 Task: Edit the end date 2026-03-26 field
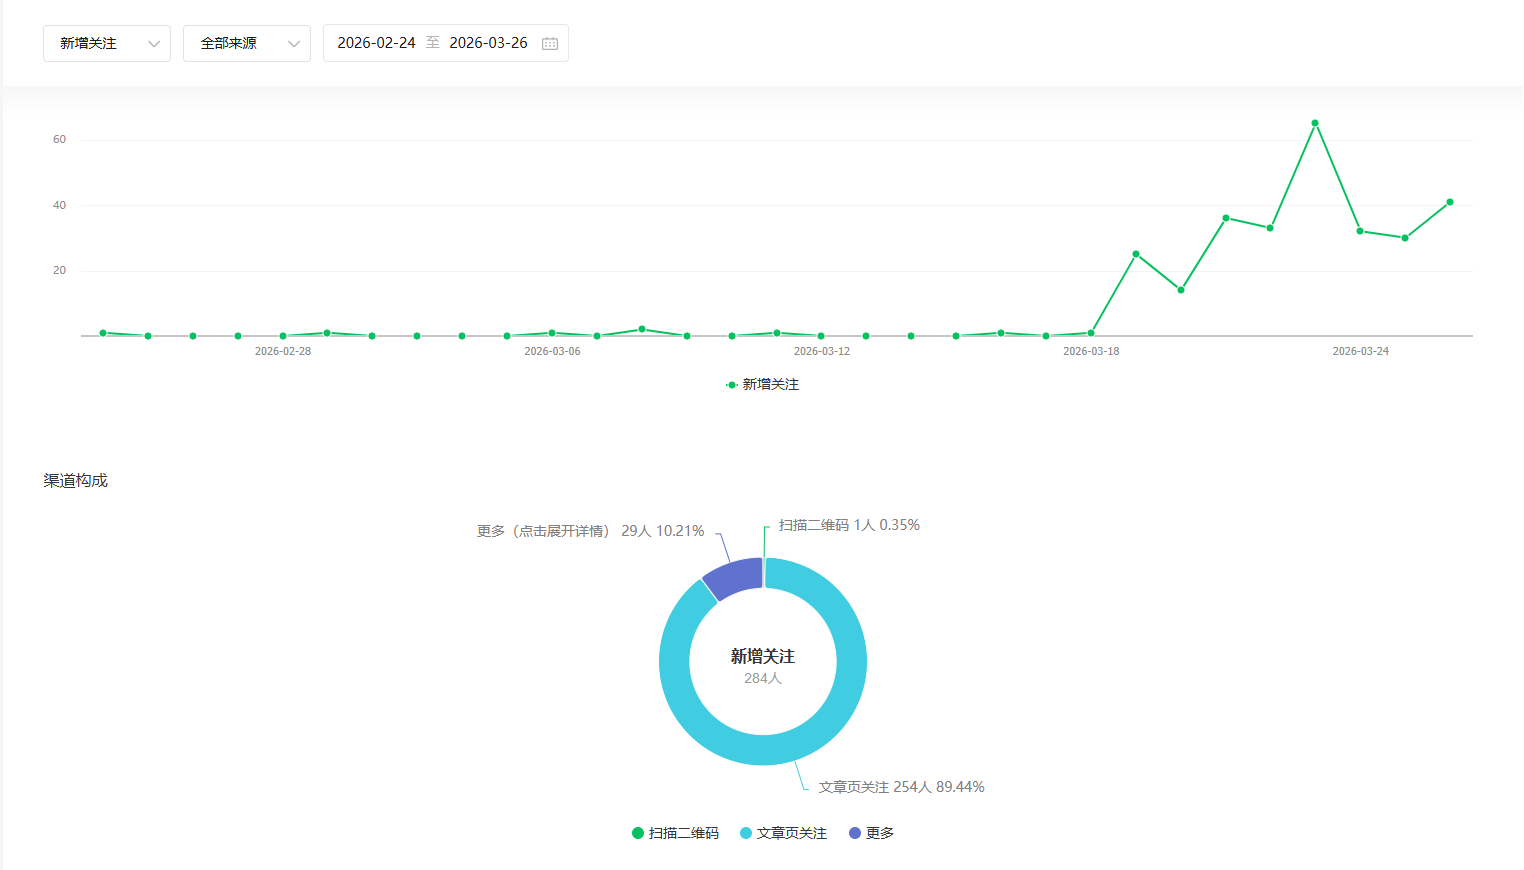[488, 43]
